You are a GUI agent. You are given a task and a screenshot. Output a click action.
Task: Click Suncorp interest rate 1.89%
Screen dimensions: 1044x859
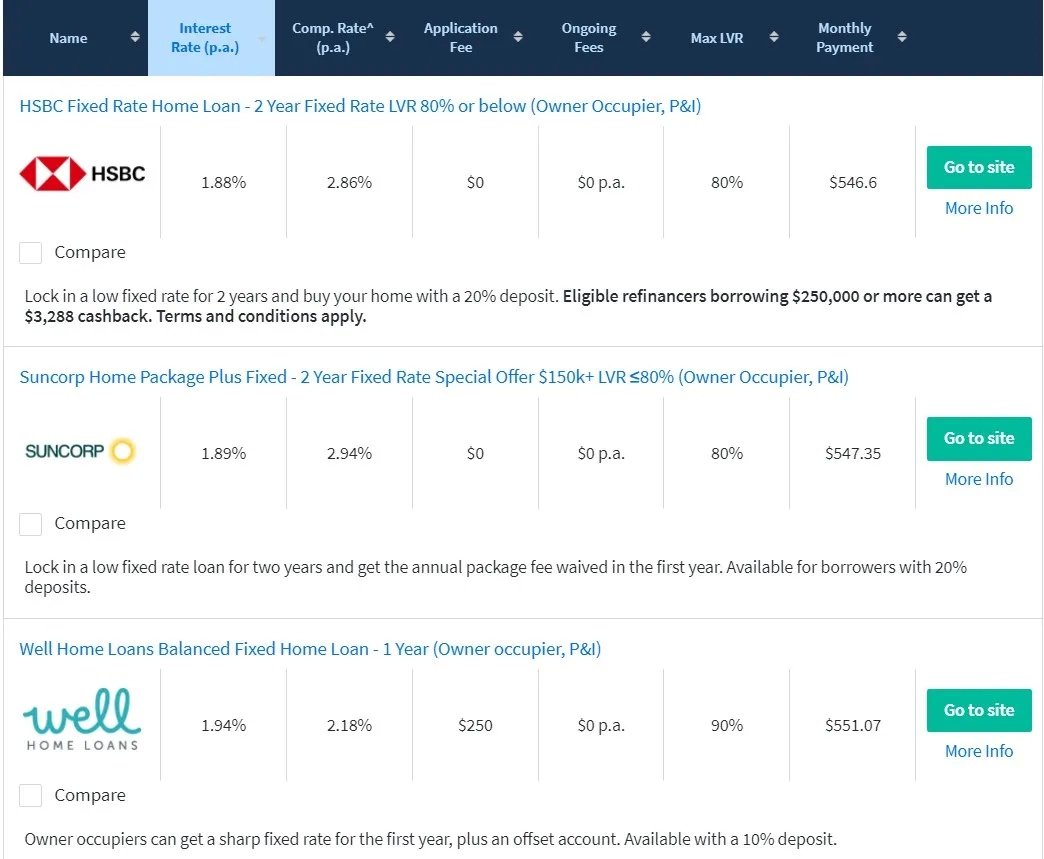click(224, 453)
